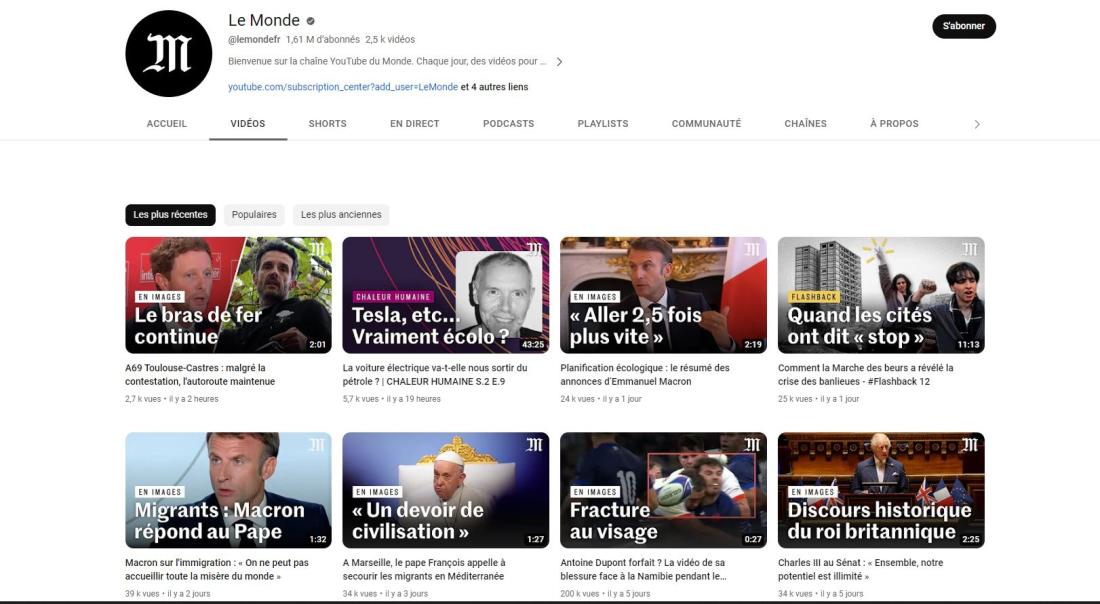Click the '2,5 k vidéos' count text

point(390,40)
